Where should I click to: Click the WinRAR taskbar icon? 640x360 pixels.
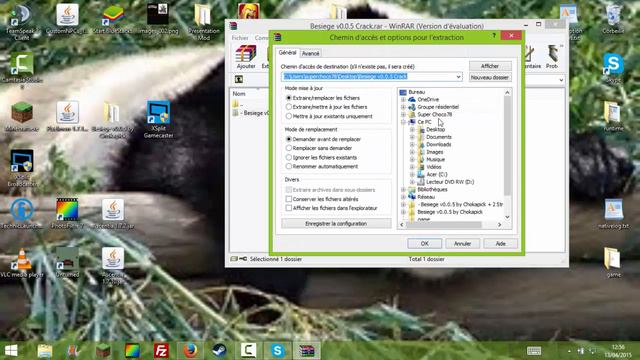point(307,351)
